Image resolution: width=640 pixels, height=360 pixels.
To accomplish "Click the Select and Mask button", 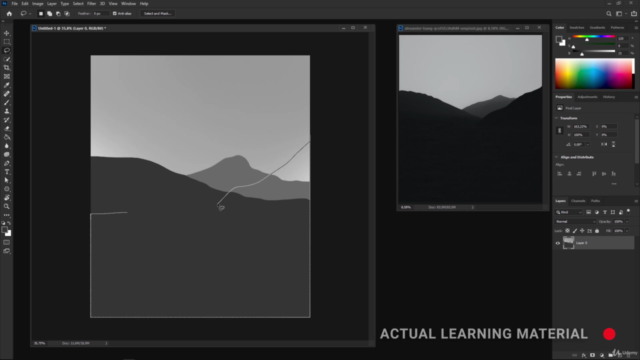I will coord(158,13).
